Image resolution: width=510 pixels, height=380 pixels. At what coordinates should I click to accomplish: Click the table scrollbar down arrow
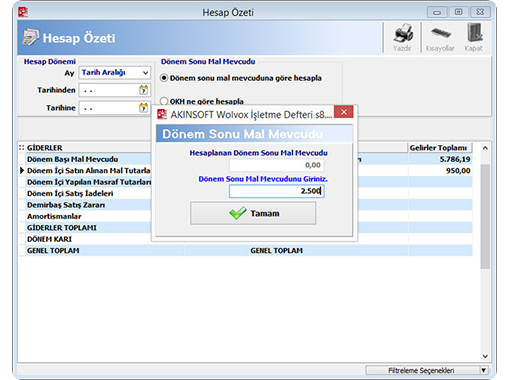[485, 356]
